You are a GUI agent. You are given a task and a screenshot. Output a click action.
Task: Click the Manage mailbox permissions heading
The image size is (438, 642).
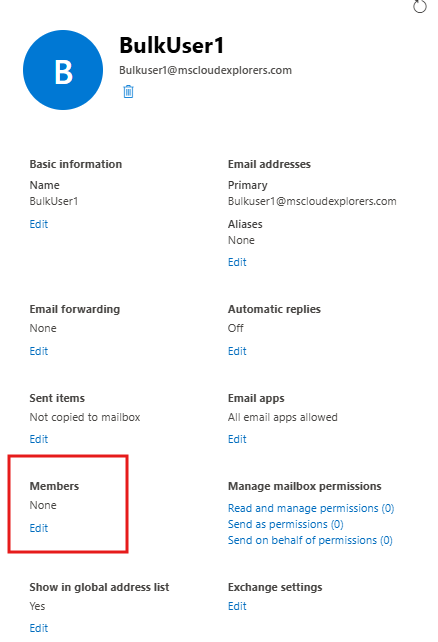[305, 486]
